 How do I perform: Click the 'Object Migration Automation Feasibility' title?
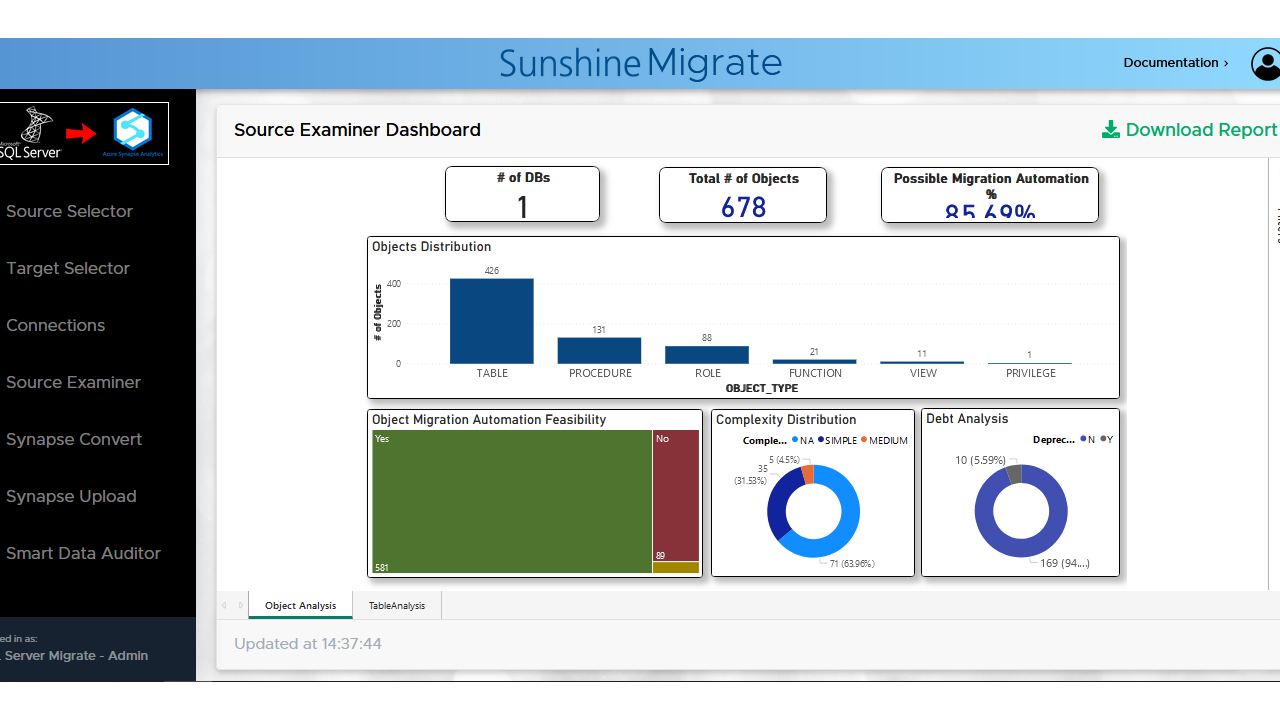(489, 420)
